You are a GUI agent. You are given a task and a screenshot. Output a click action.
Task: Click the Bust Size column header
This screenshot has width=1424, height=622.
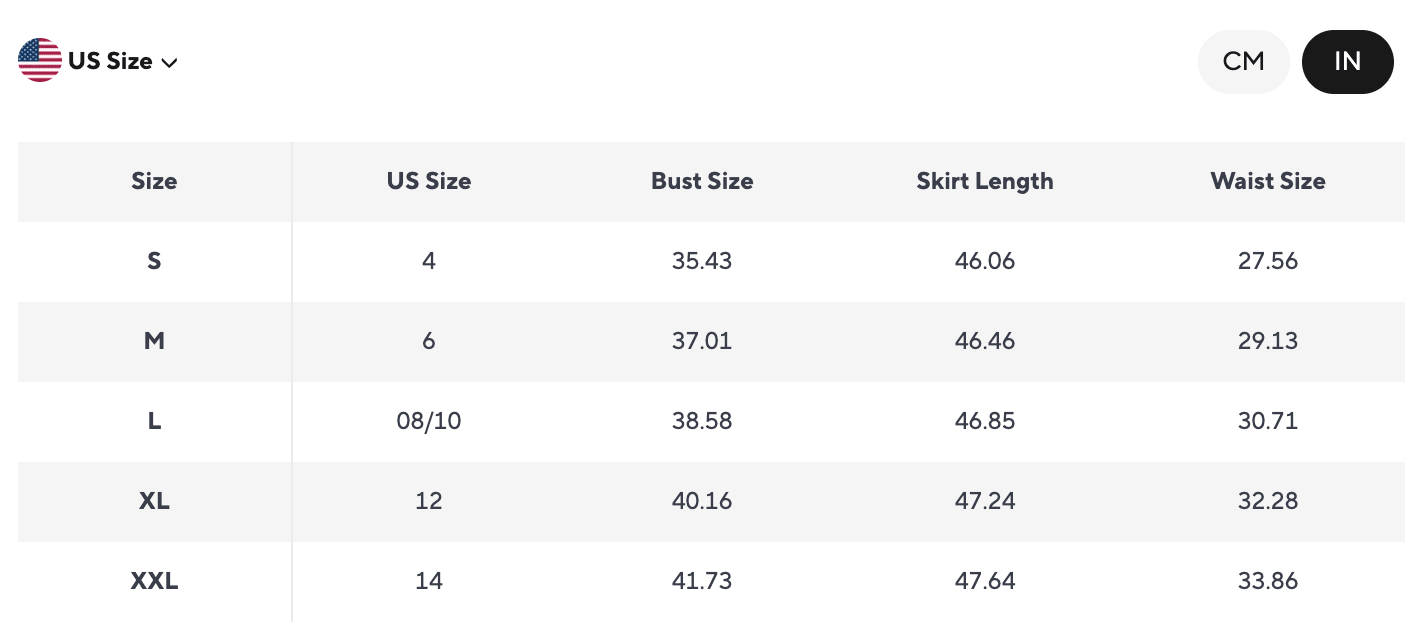(702, 181)
